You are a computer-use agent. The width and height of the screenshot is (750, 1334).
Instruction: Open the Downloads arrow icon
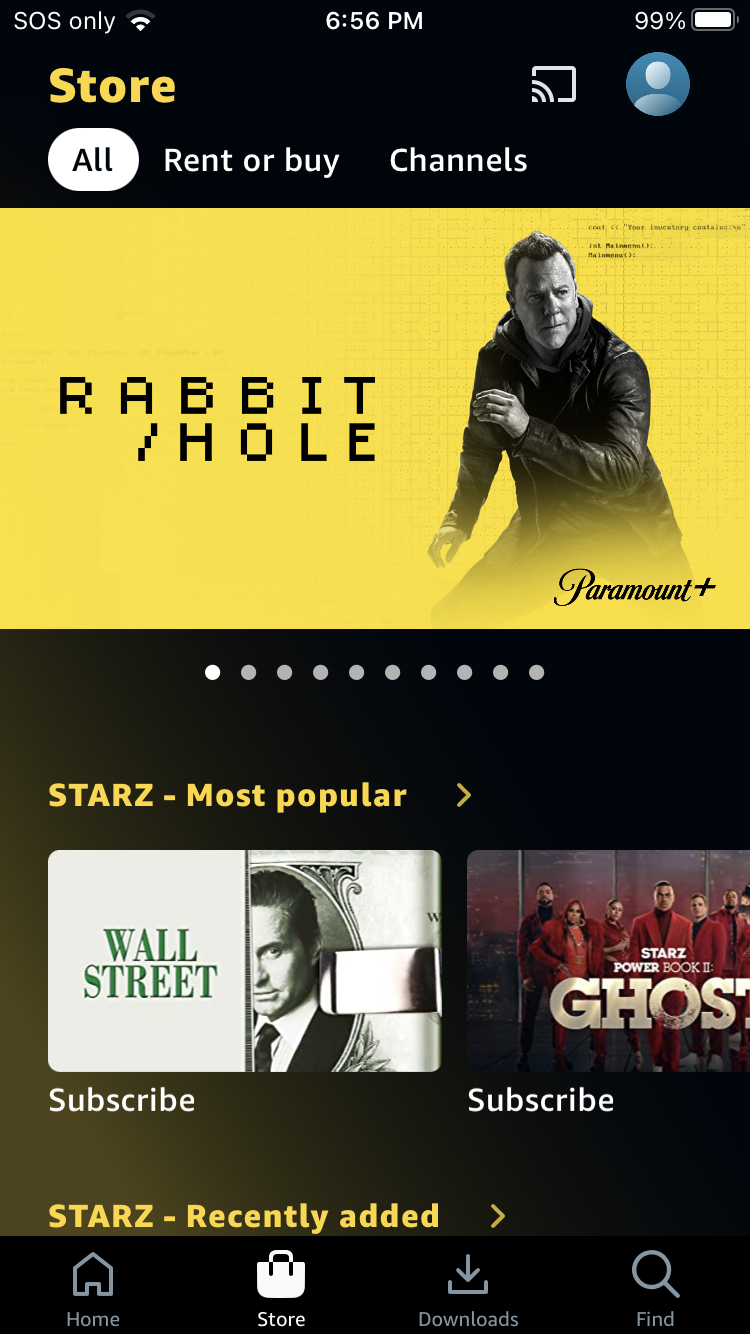467,1275
